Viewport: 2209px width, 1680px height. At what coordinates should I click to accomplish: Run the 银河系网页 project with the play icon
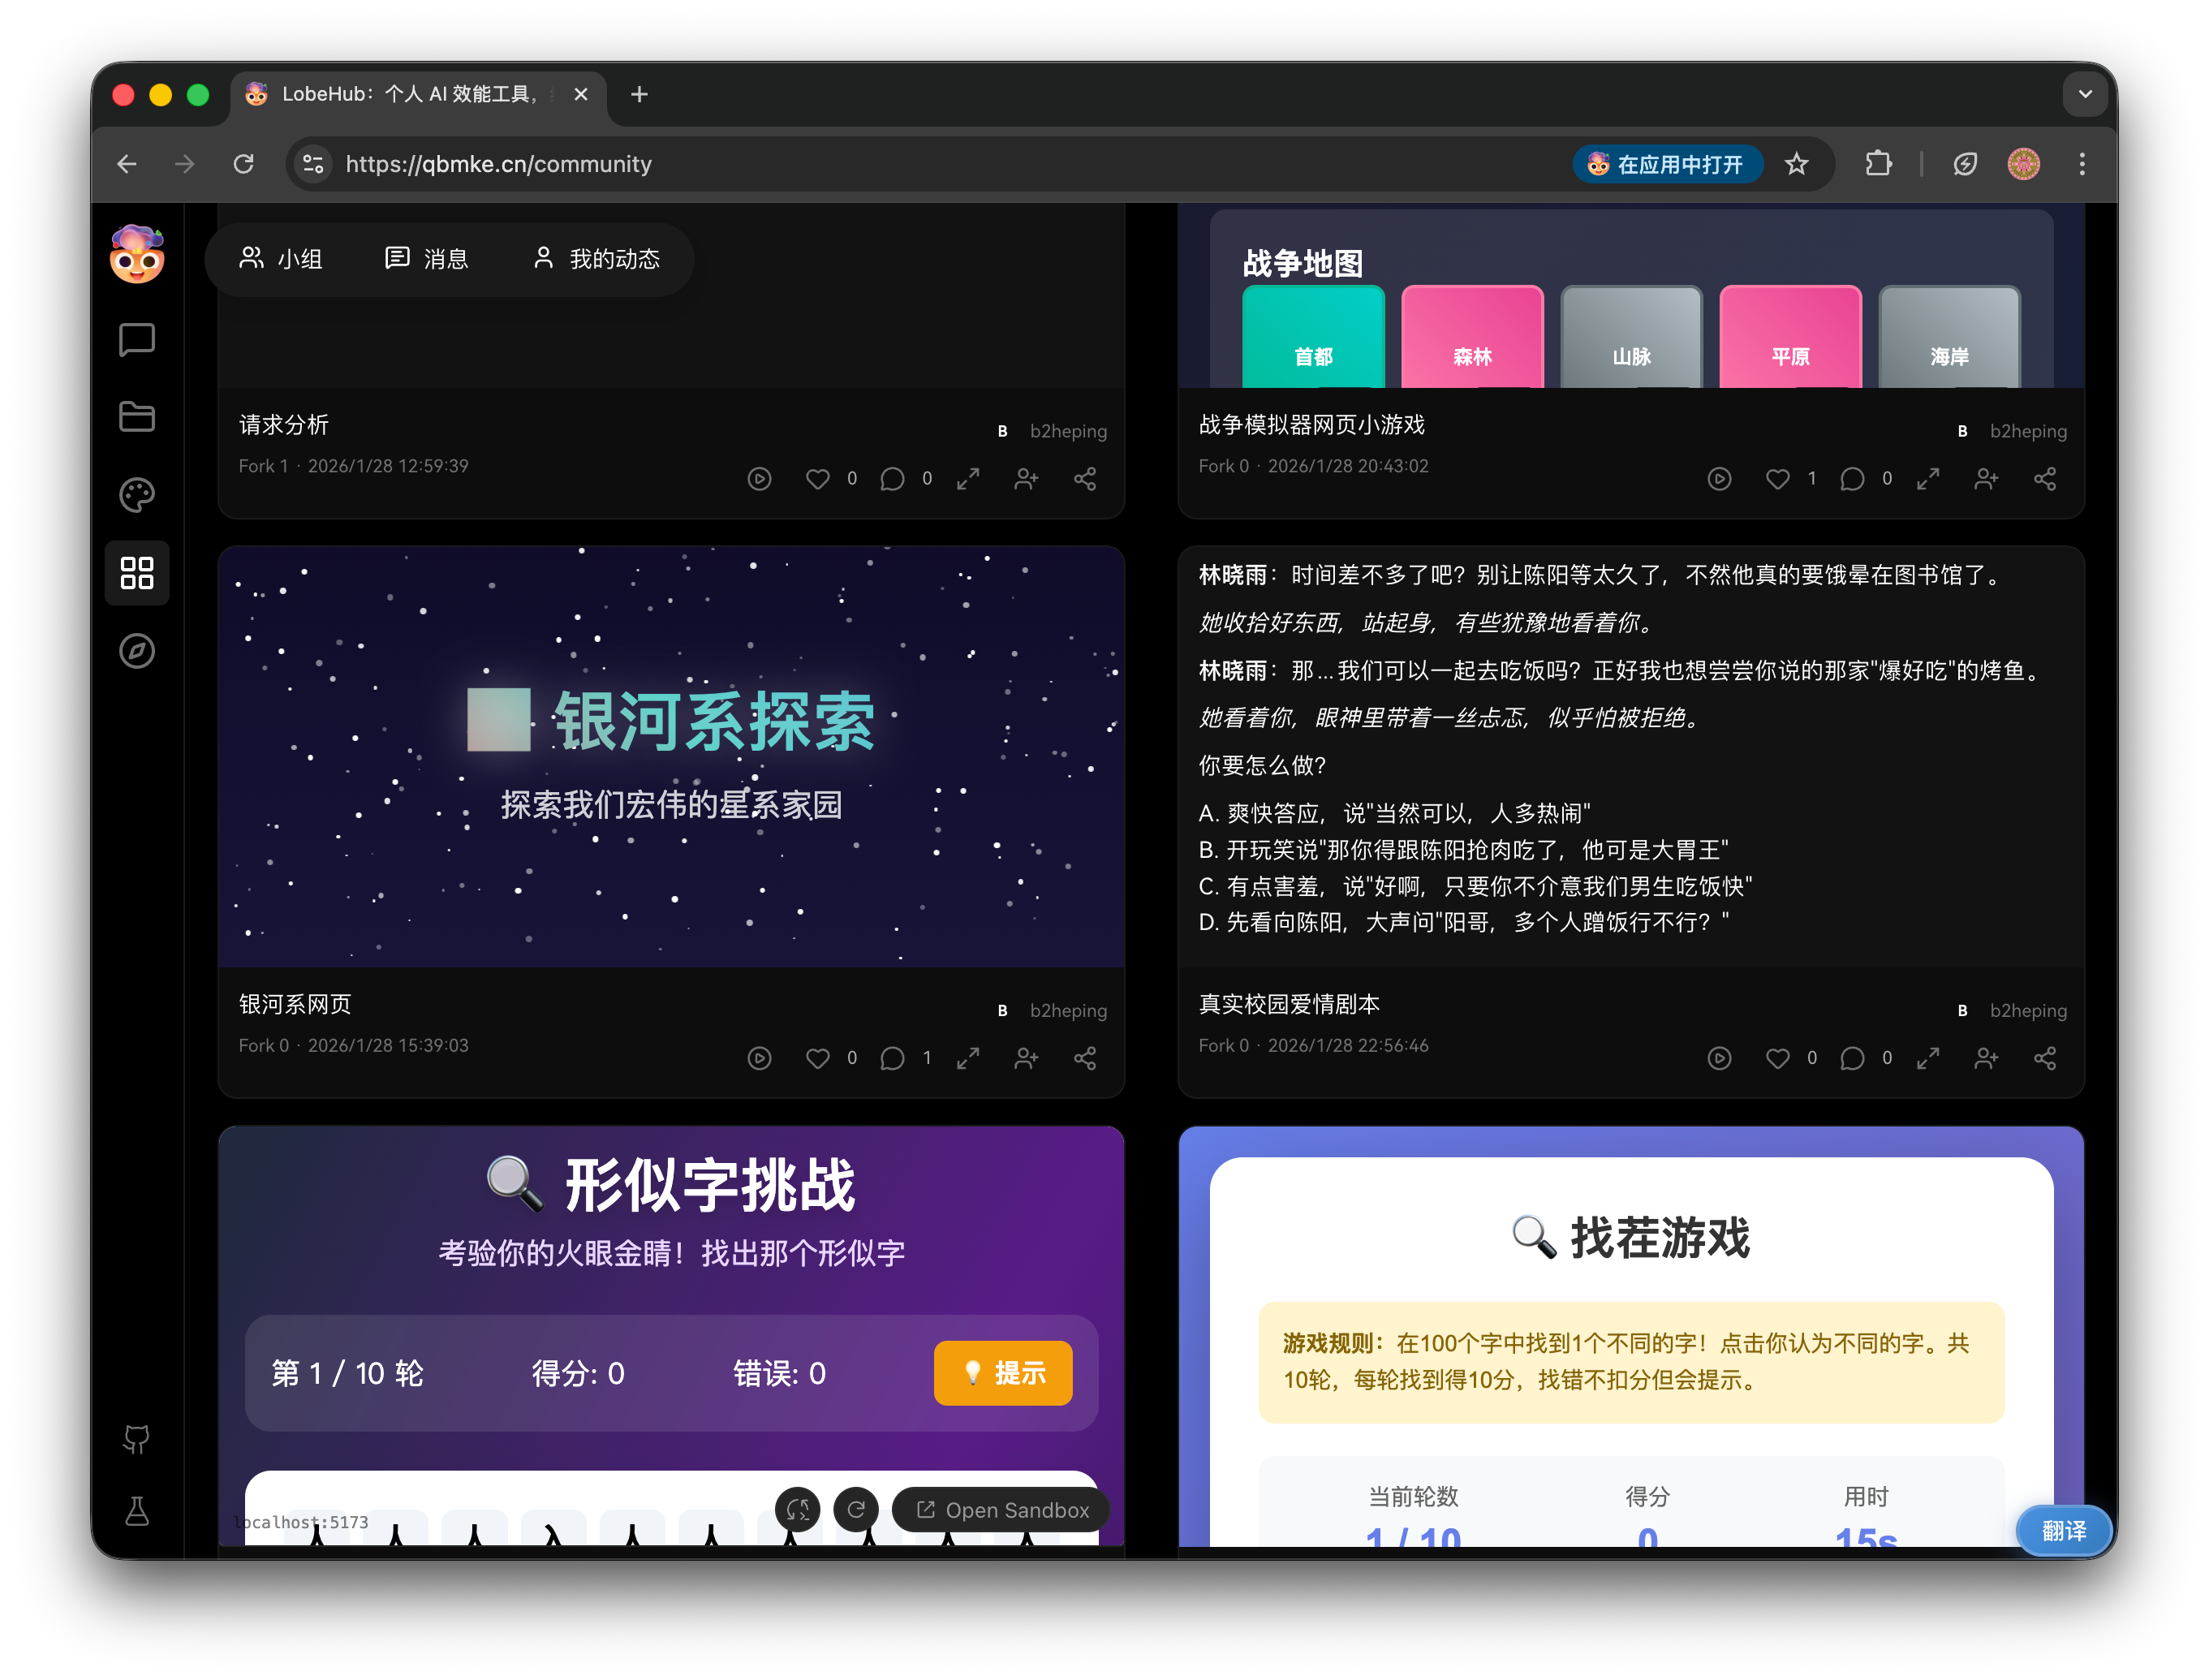[x=759, y=1058]
